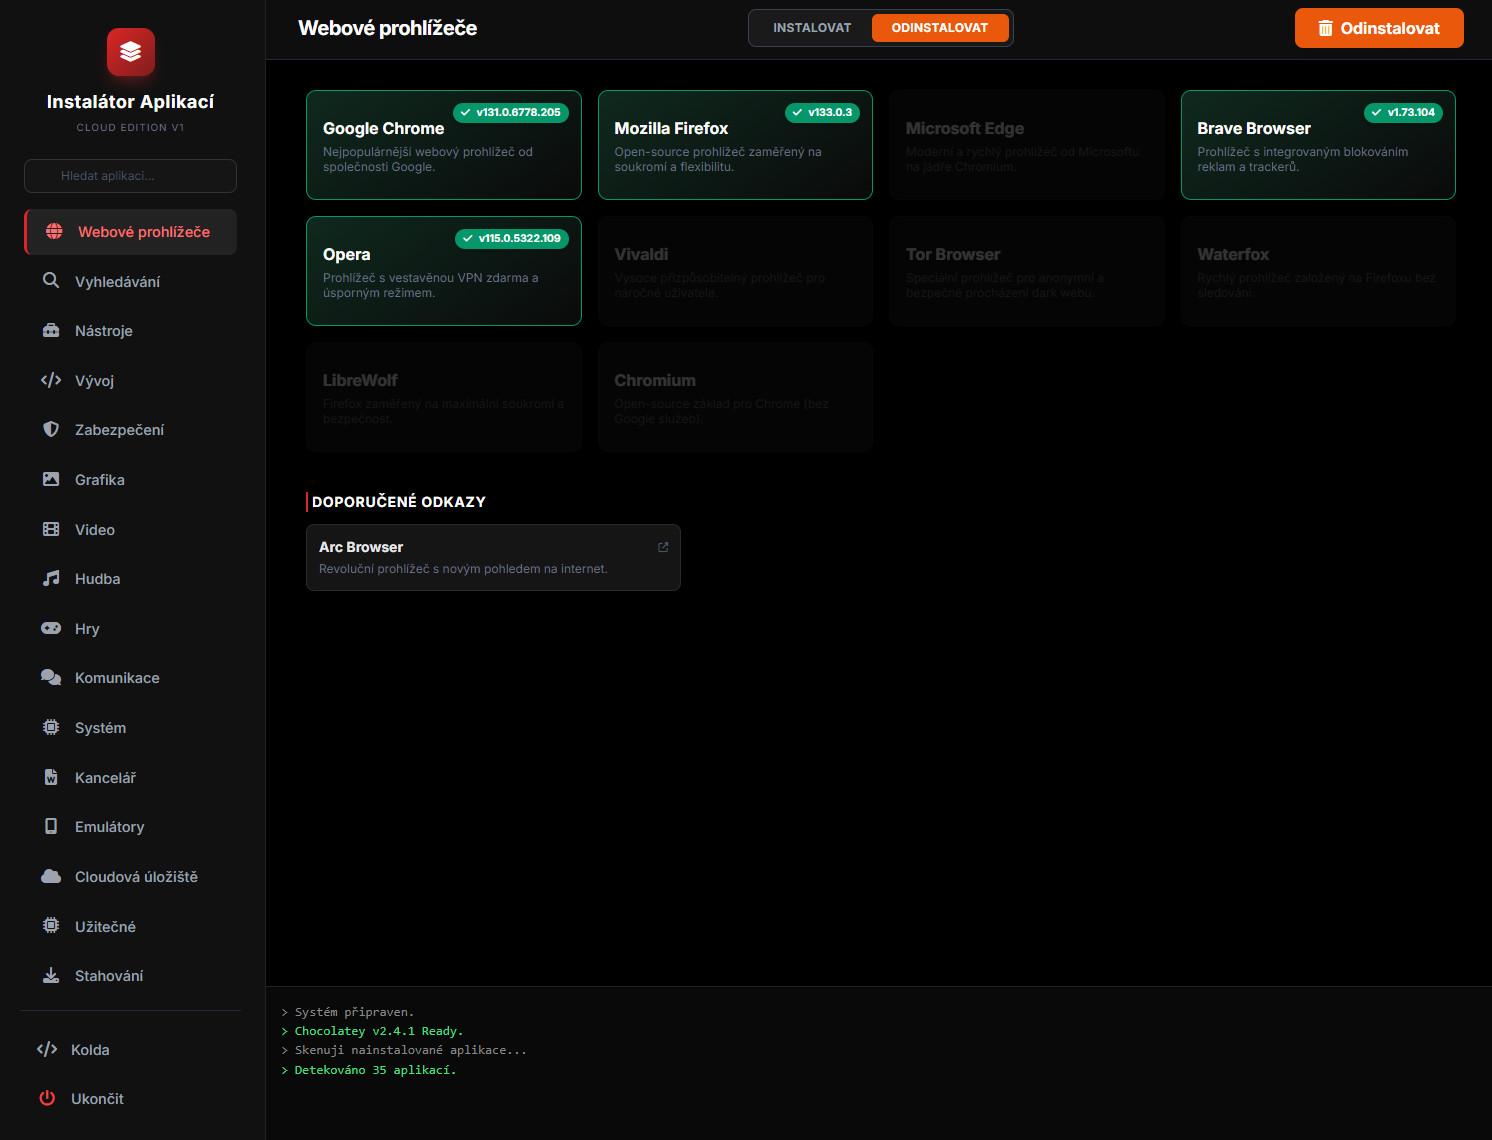
Task: Click the magnifier icon beside Vyhledávání
Action: click(x=51, y=281)
